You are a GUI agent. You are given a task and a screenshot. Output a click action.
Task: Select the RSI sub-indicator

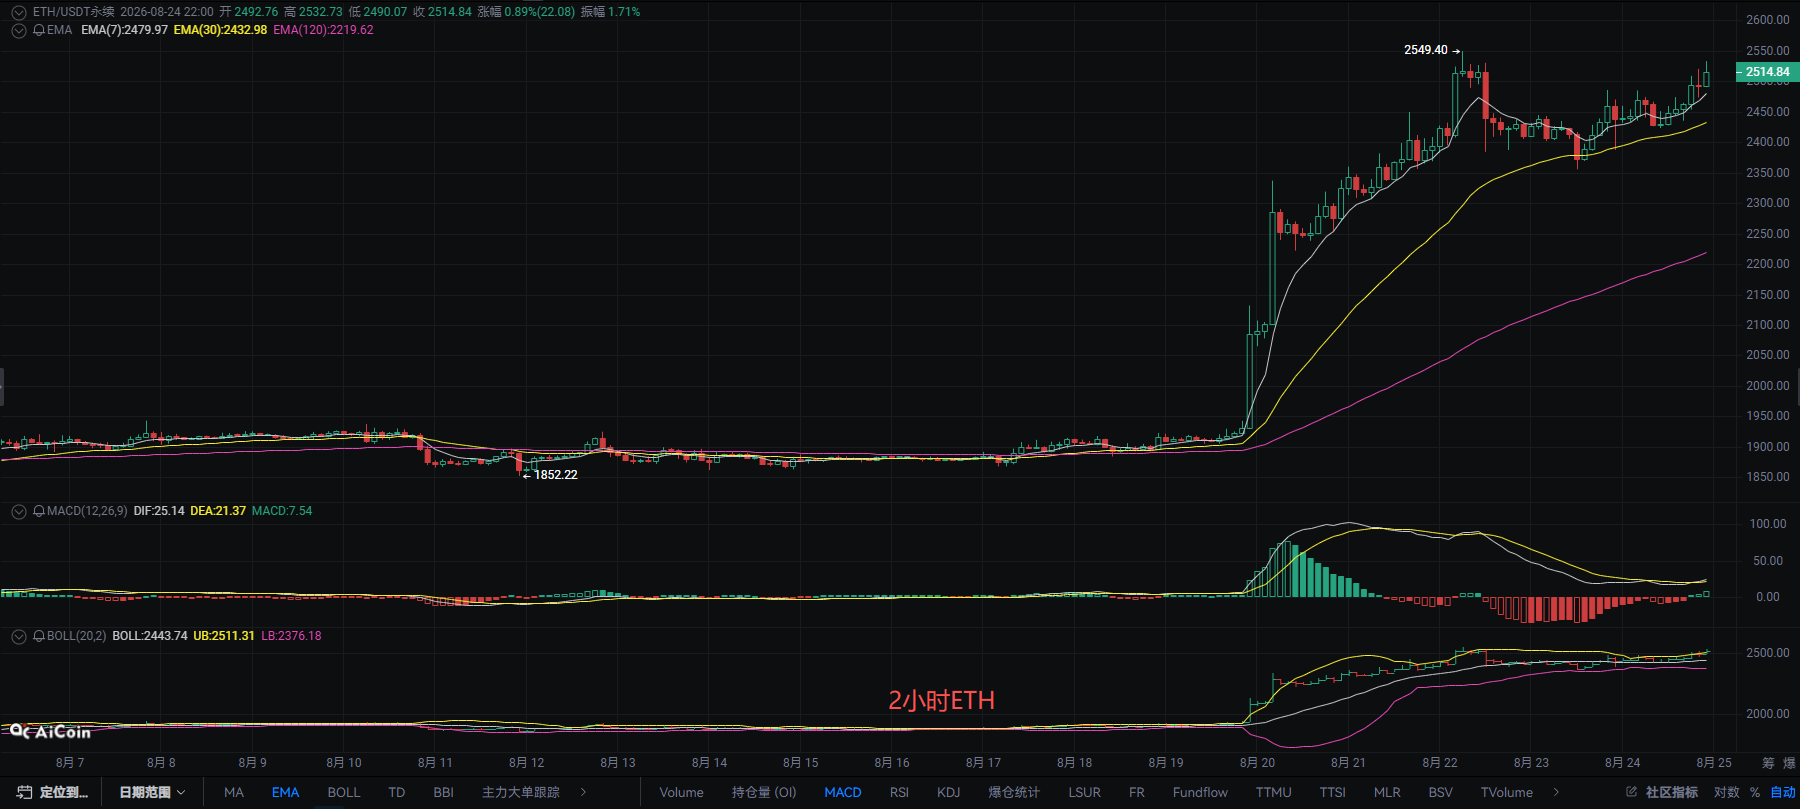[x=899, y=792]
